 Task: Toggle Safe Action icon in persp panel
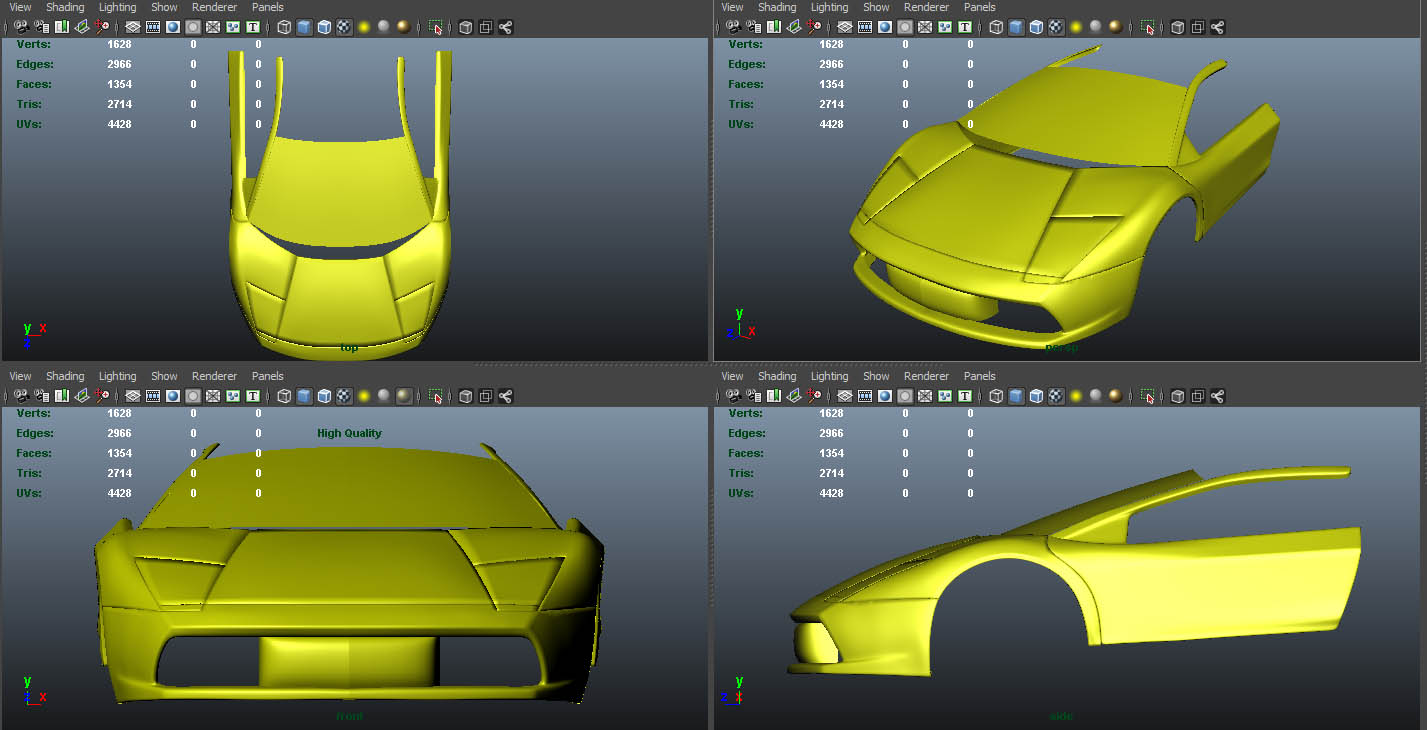pyautogui.click(x=945, y=27)
